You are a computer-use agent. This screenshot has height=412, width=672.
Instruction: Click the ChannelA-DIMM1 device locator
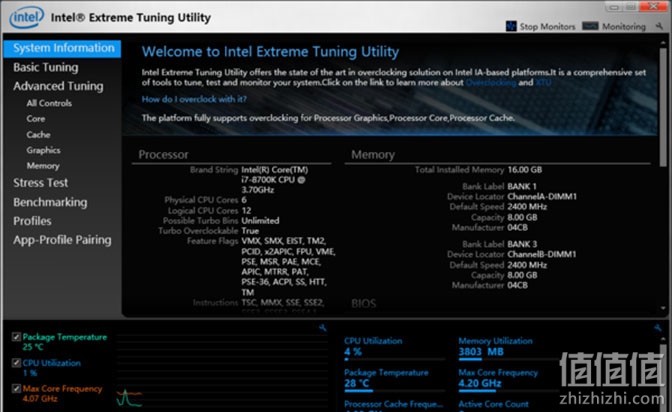[542, 197]
